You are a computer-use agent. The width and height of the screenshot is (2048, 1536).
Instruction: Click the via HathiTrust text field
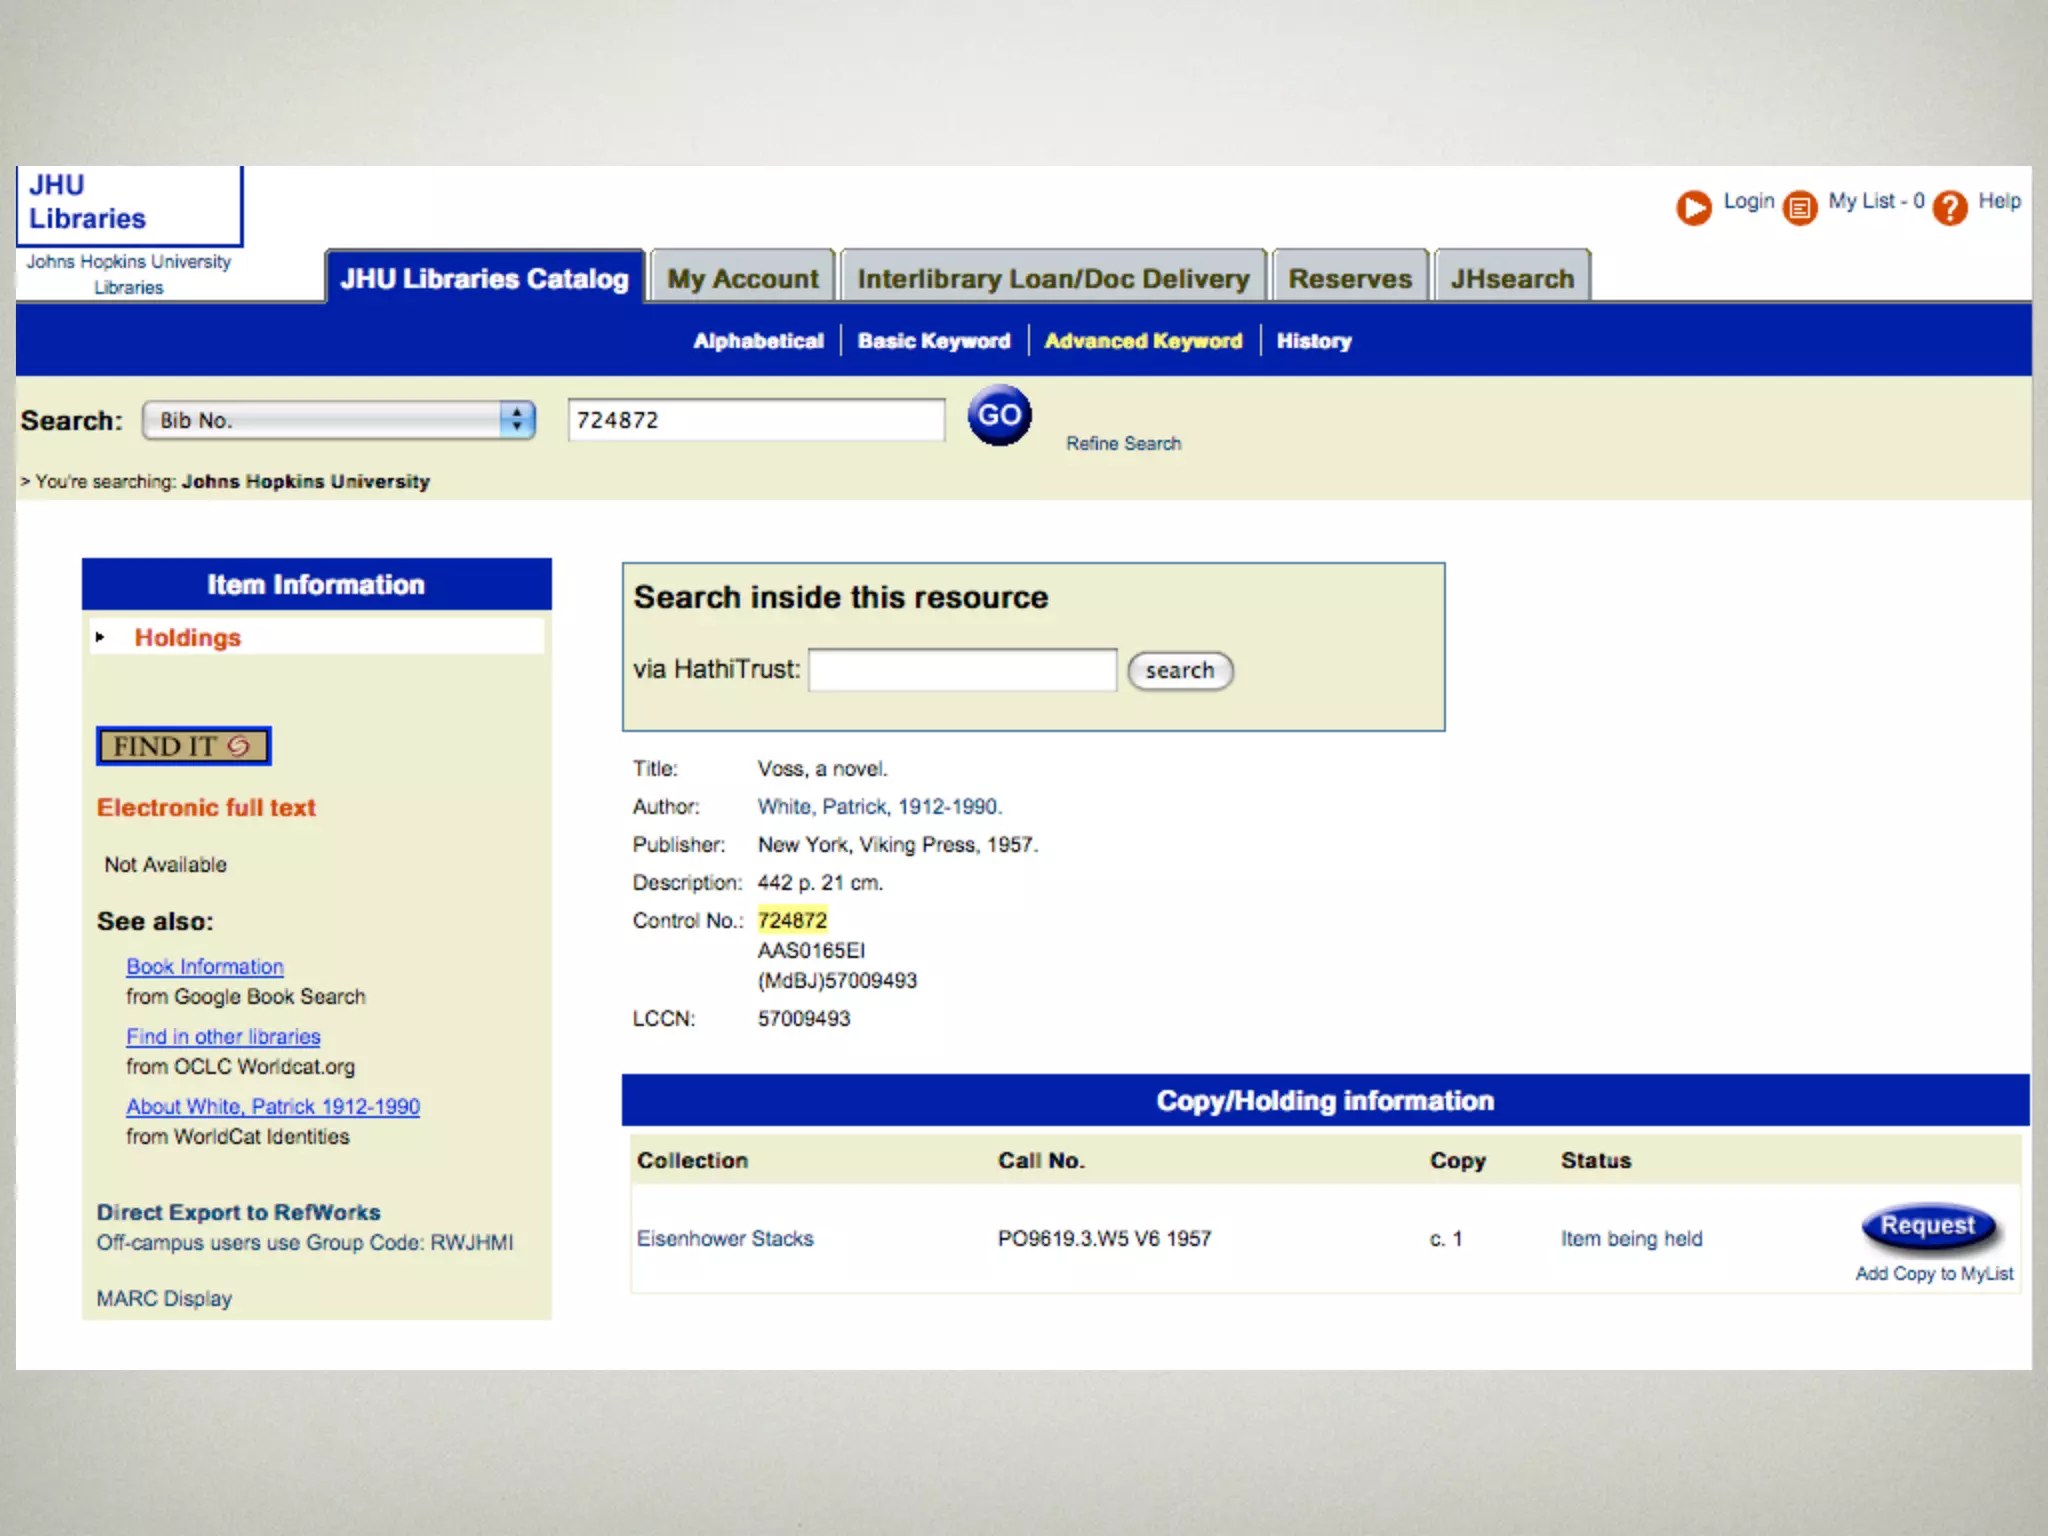962,670
